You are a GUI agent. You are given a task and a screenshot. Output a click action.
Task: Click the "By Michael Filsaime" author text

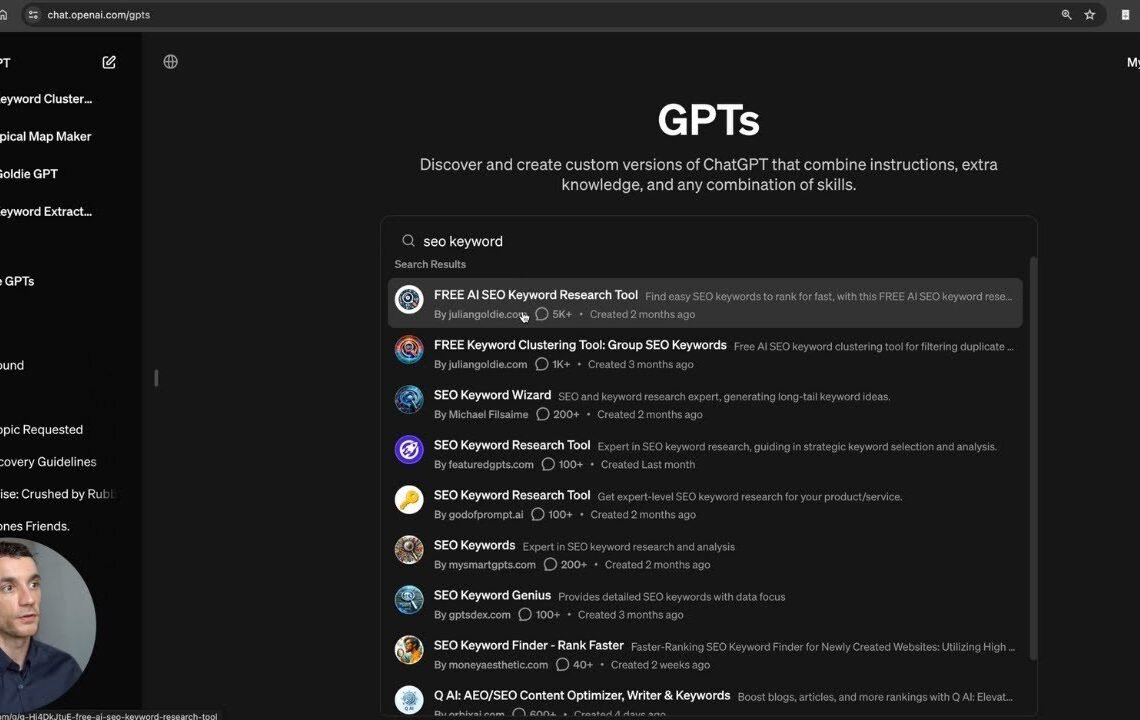coord(481,415)
